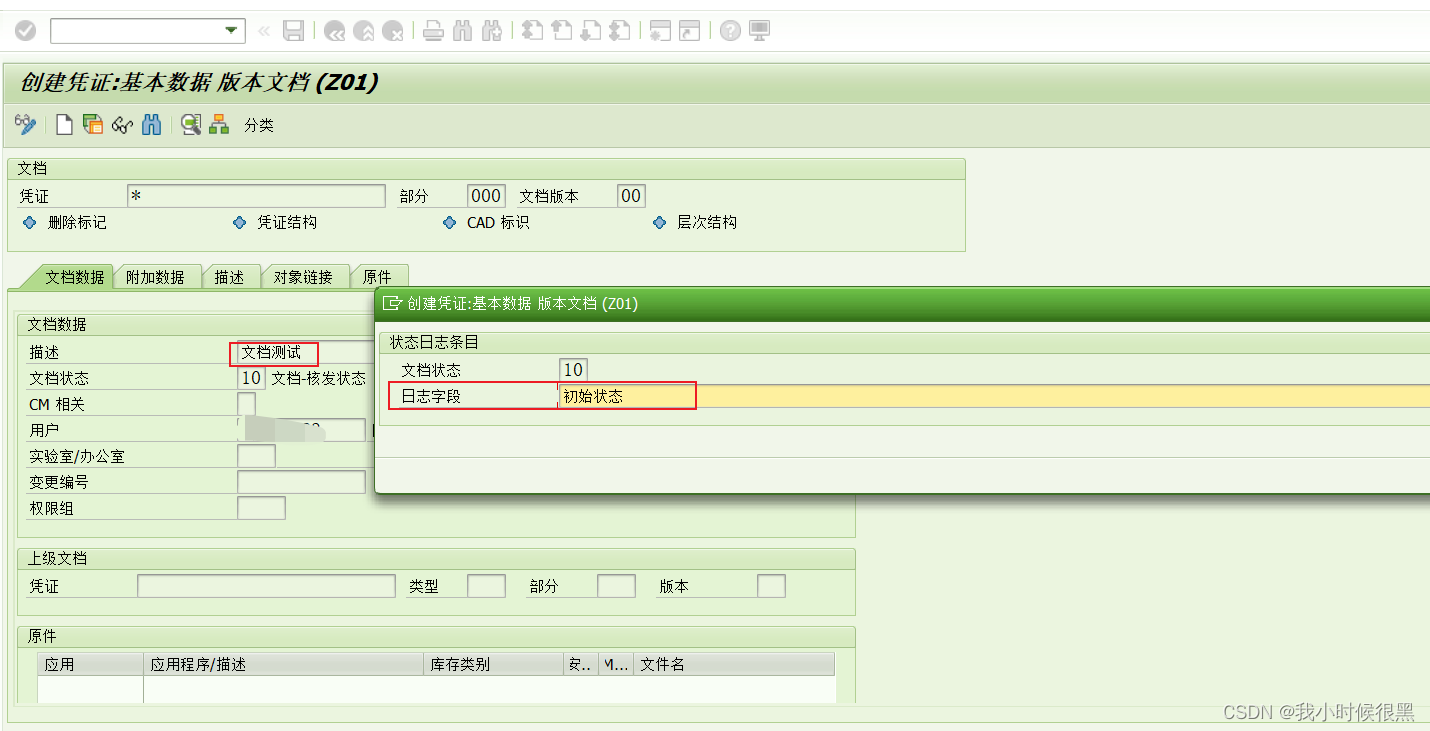Viewport: 1430px width, 731px height.
Task: Click the 上级文档 部分 input field
Action: pyautogui.click(x=616, y=586)
